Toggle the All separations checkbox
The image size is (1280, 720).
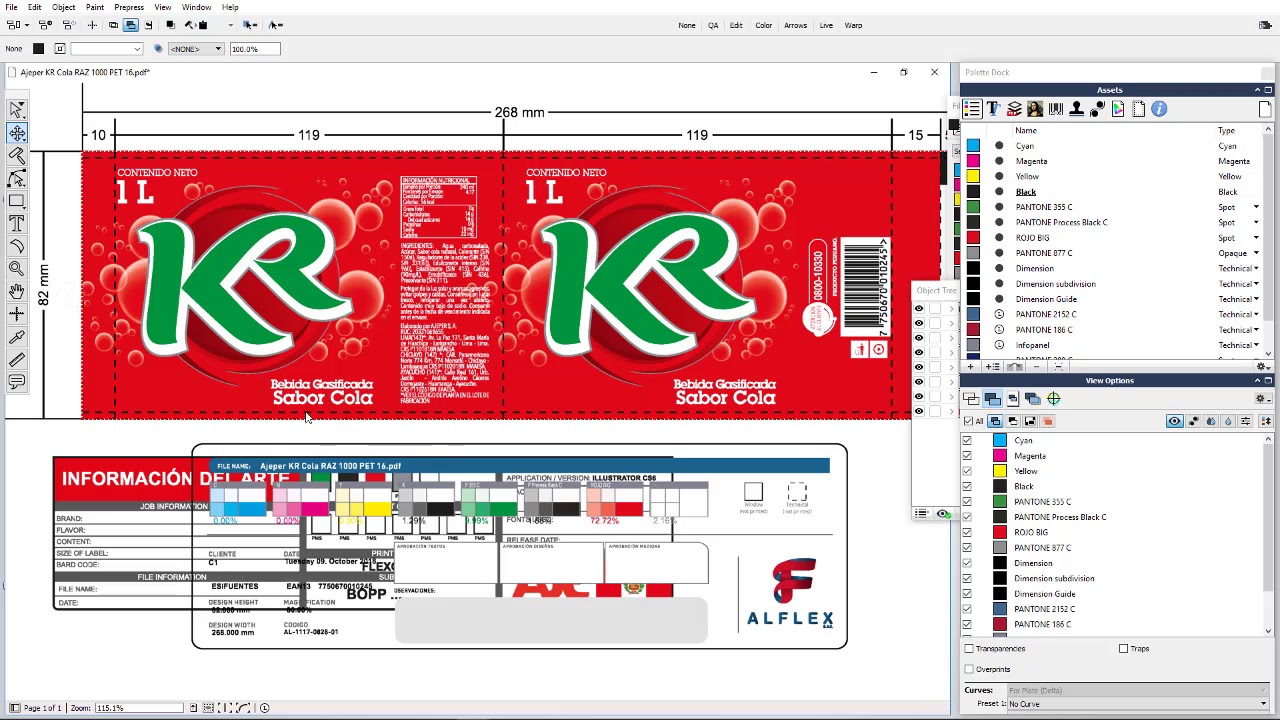click(967, 421)
